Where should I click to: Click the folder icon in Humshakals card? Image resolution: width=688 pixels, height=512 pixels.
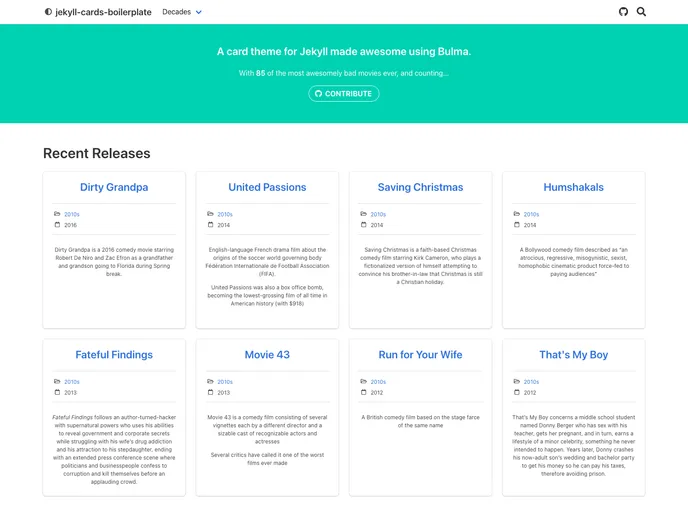point(516,214)
